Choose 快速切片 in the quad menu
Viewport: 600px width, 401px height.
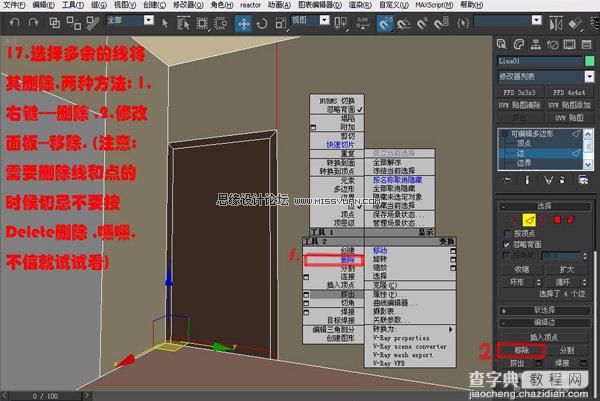click(x=340, y=145)
